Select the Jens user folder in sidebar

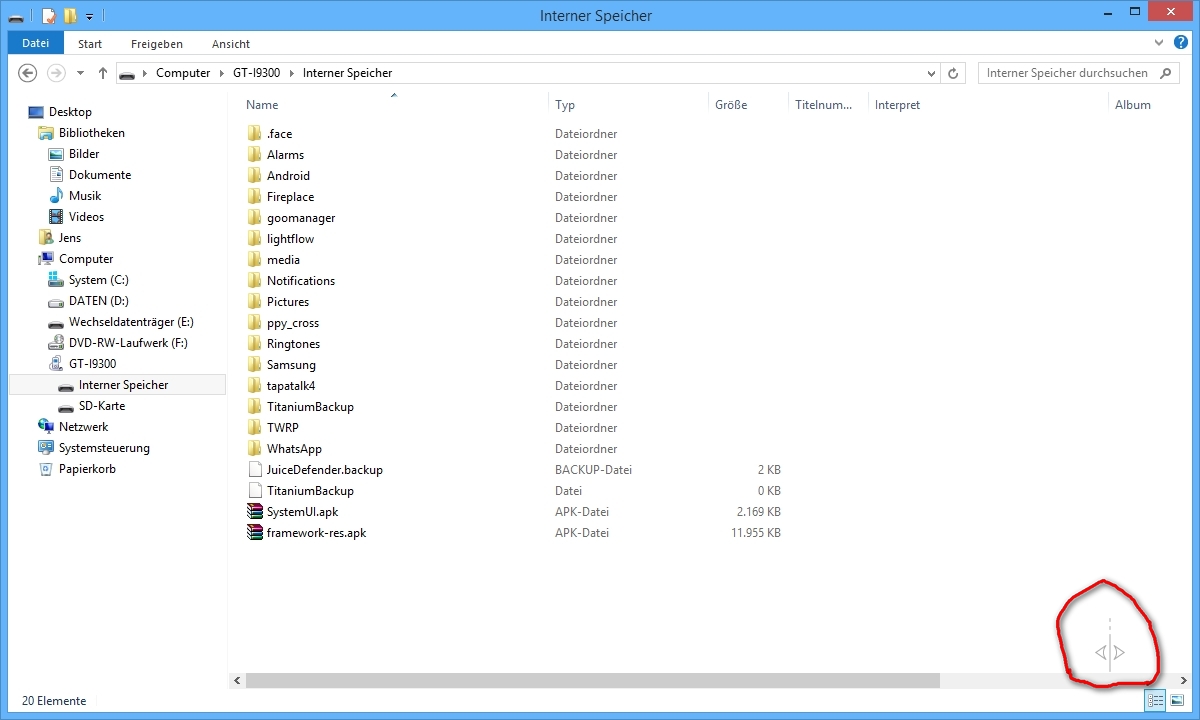point(70,238)
